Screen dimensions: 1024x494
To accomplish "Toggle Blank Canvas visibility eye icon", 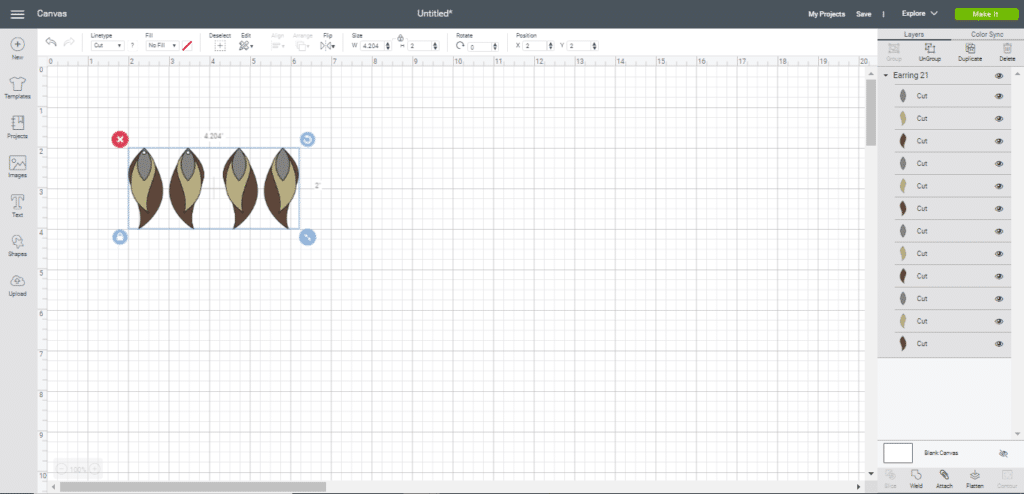I will pos(1003,453).
